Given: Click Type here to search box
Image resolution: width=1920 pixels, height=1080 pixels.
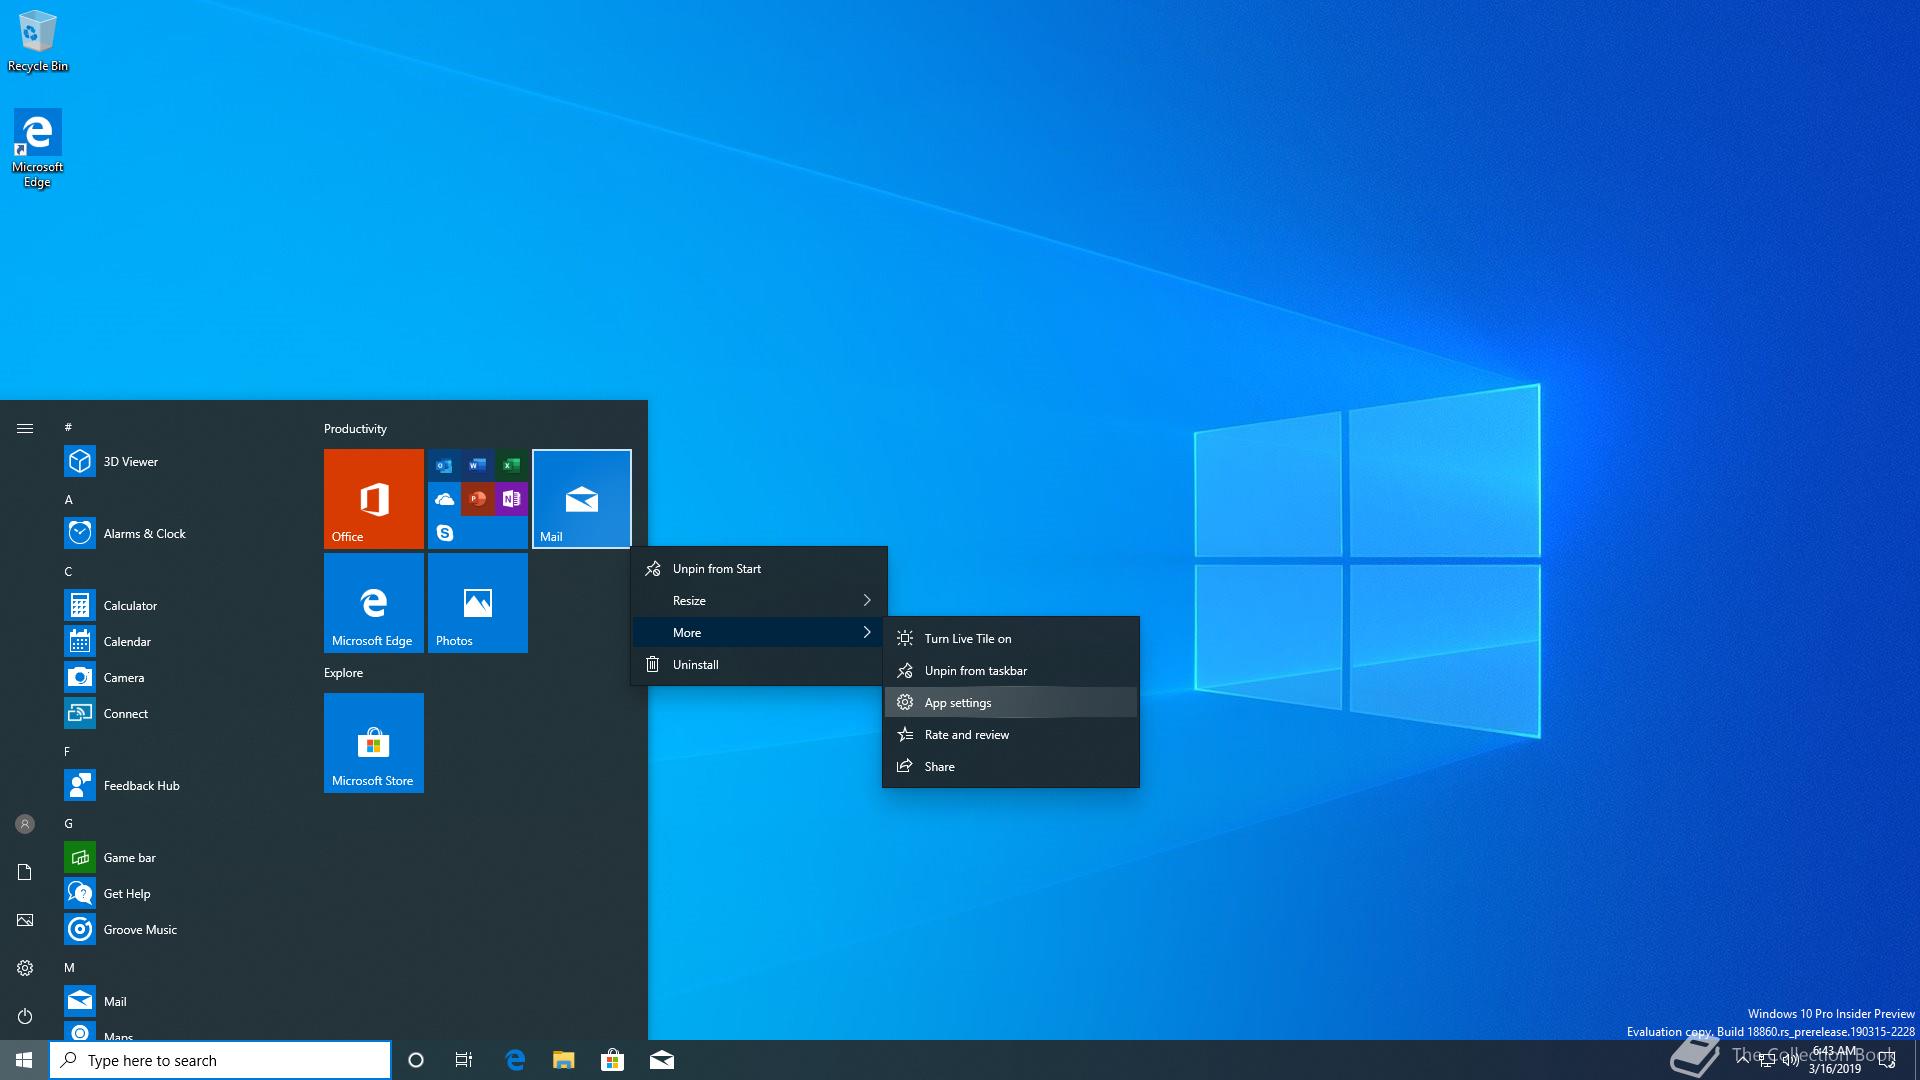Looking at the screenshot, I should tap(220, 1060).
